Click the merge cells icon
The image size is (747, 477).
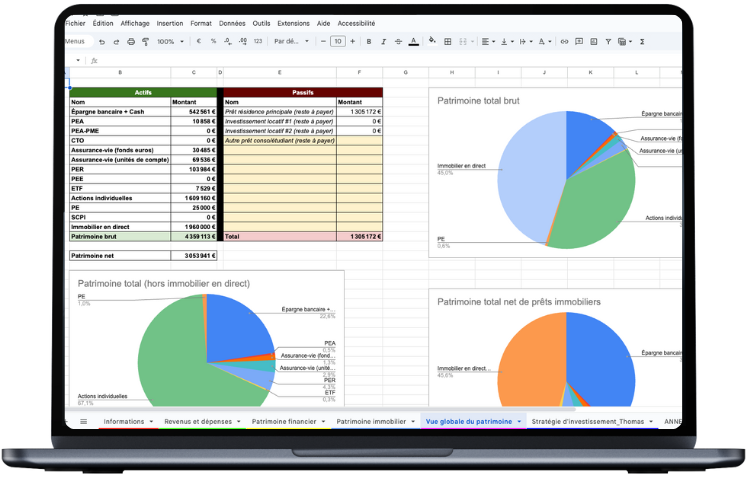(463, 41)
